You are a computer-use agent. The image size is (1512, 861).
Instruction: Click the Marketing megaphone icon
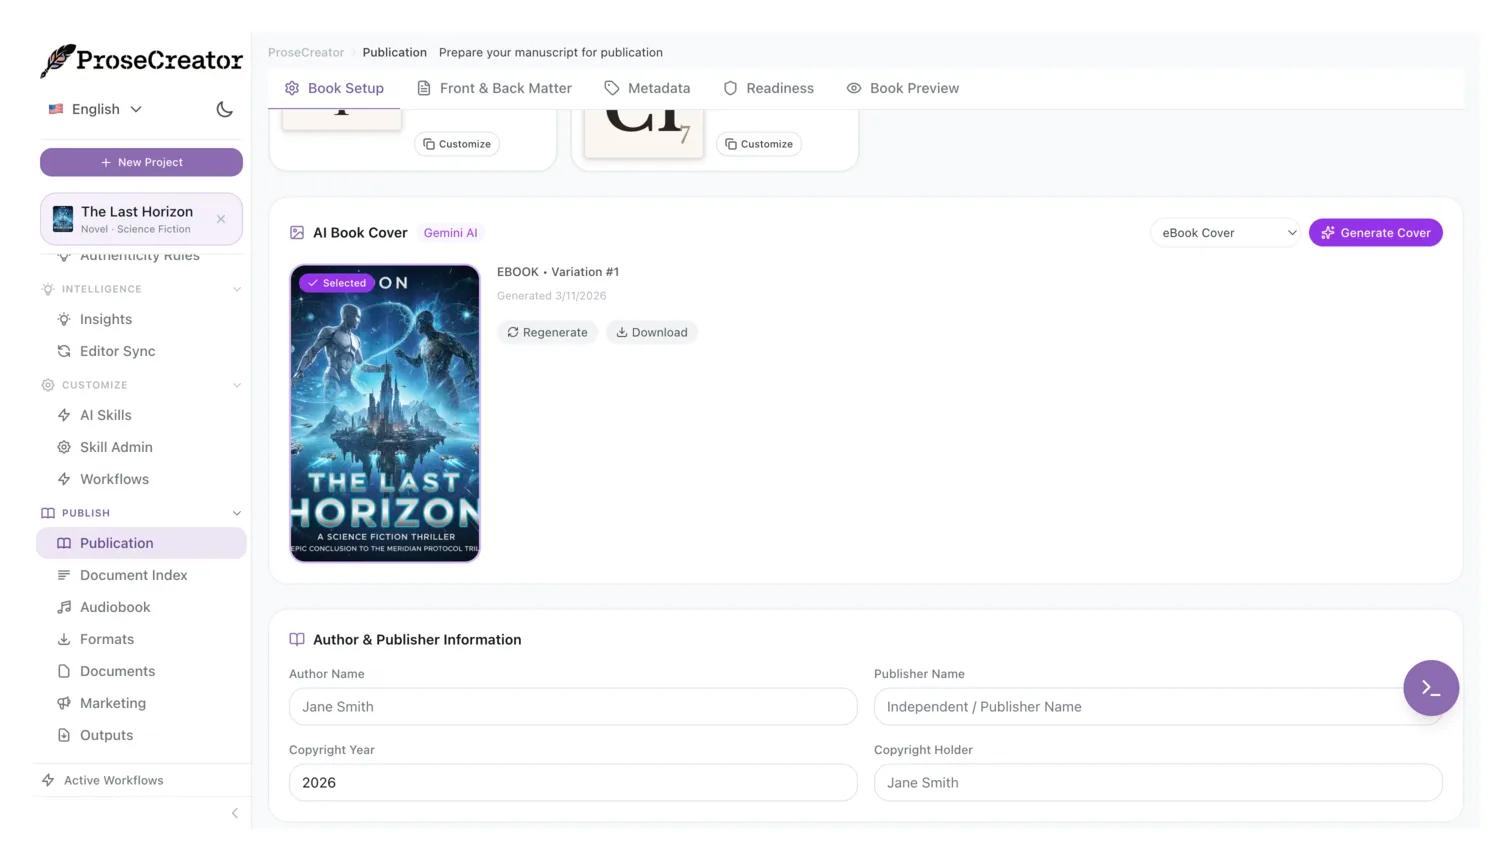coord(64,703)
